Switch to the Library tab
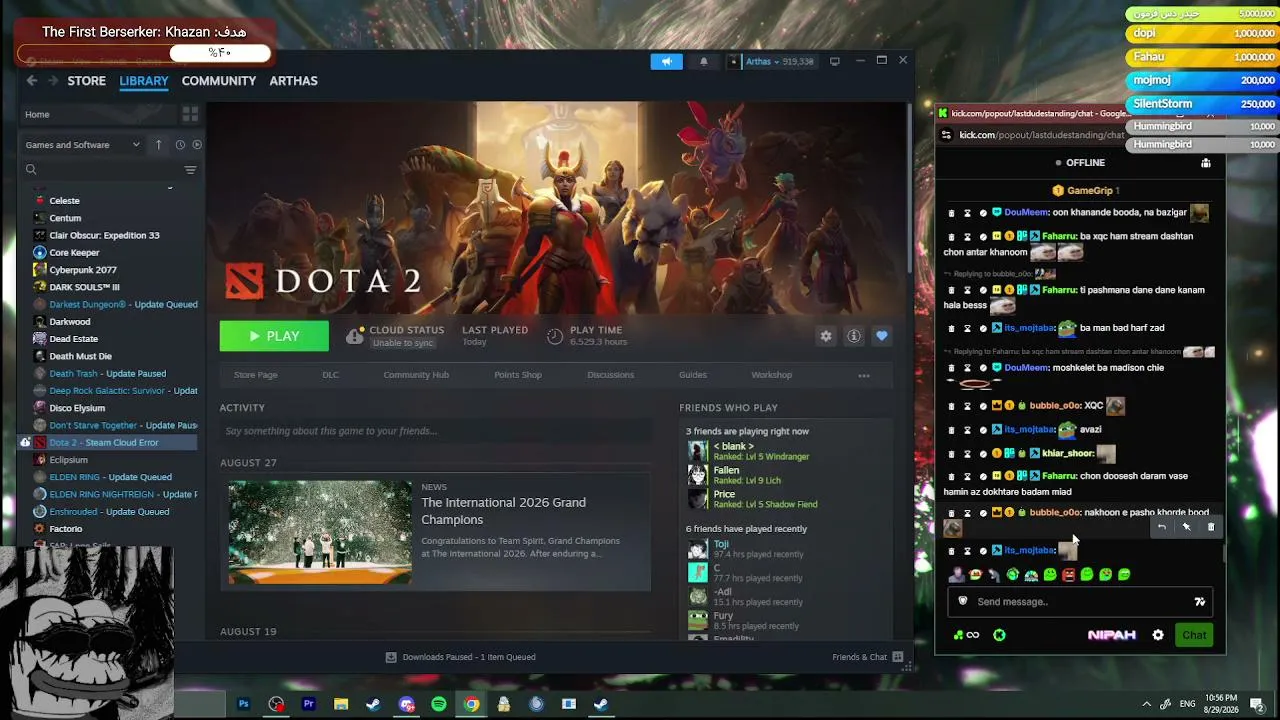 pos(144,81)
